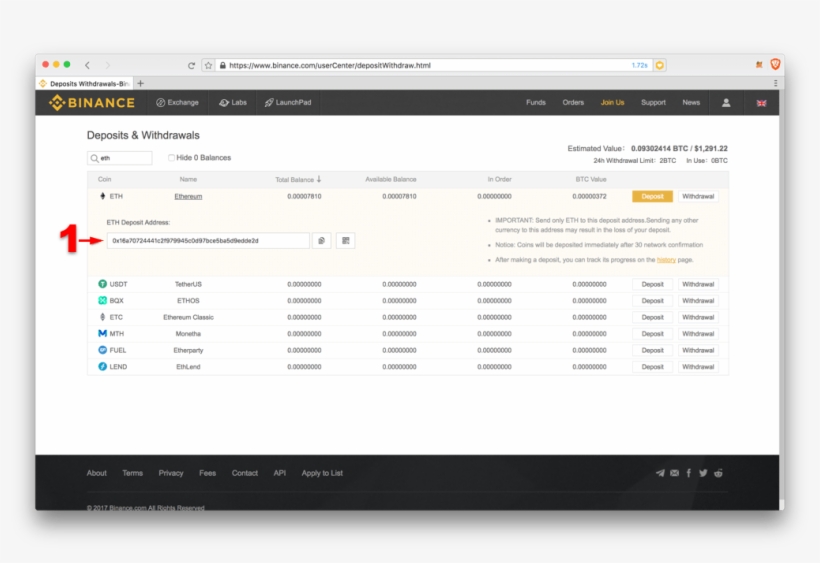The width and height of the screenshot is (820, 563).
Task: Open the user account profile icon
Action: pyautogui.click(x=726, y=103)
